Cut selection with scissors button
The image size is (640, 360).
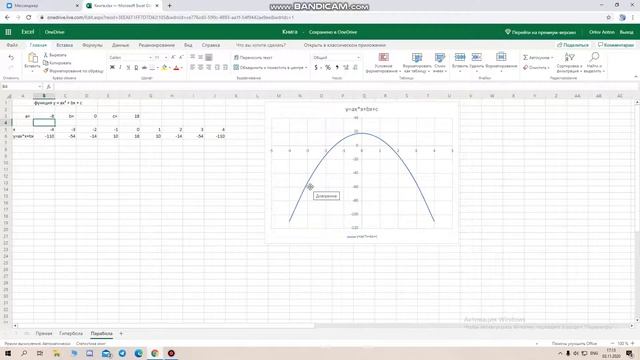(x=55, y=55)
